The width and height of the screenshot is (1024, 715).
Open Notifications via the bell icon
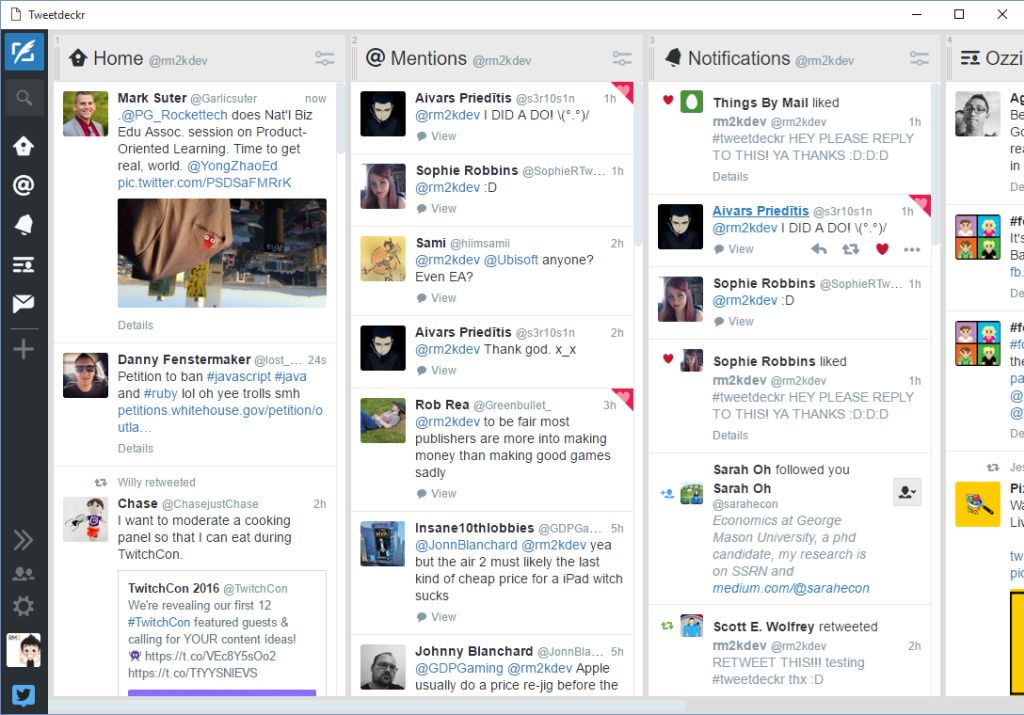coord(23,225)
